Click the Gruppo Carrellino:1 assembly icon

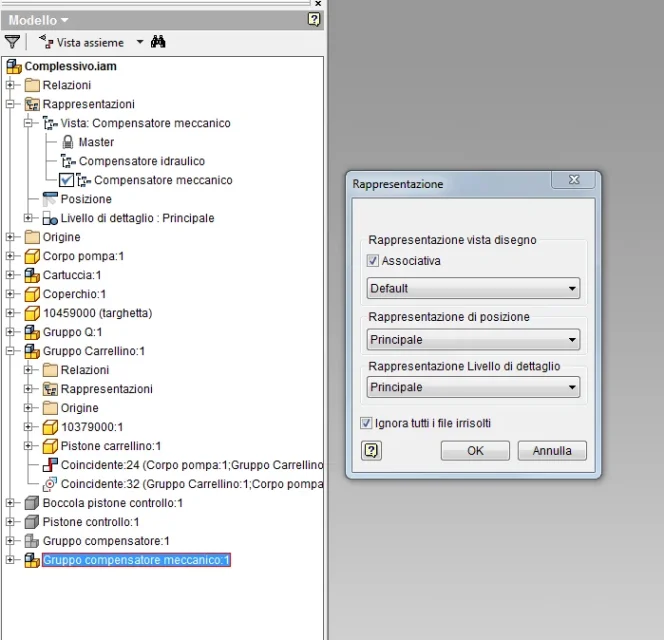click(x=32, y=351)
